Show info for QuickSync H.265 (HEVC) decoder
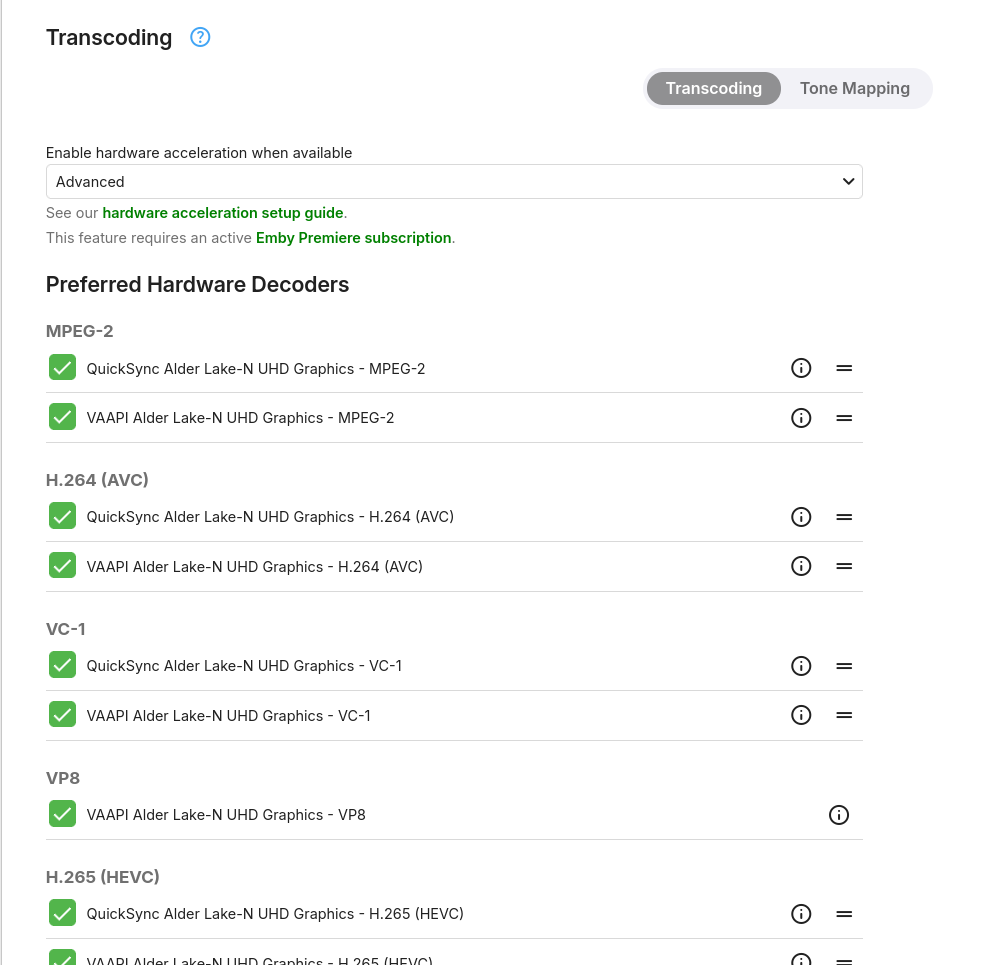 click(801, 914)
